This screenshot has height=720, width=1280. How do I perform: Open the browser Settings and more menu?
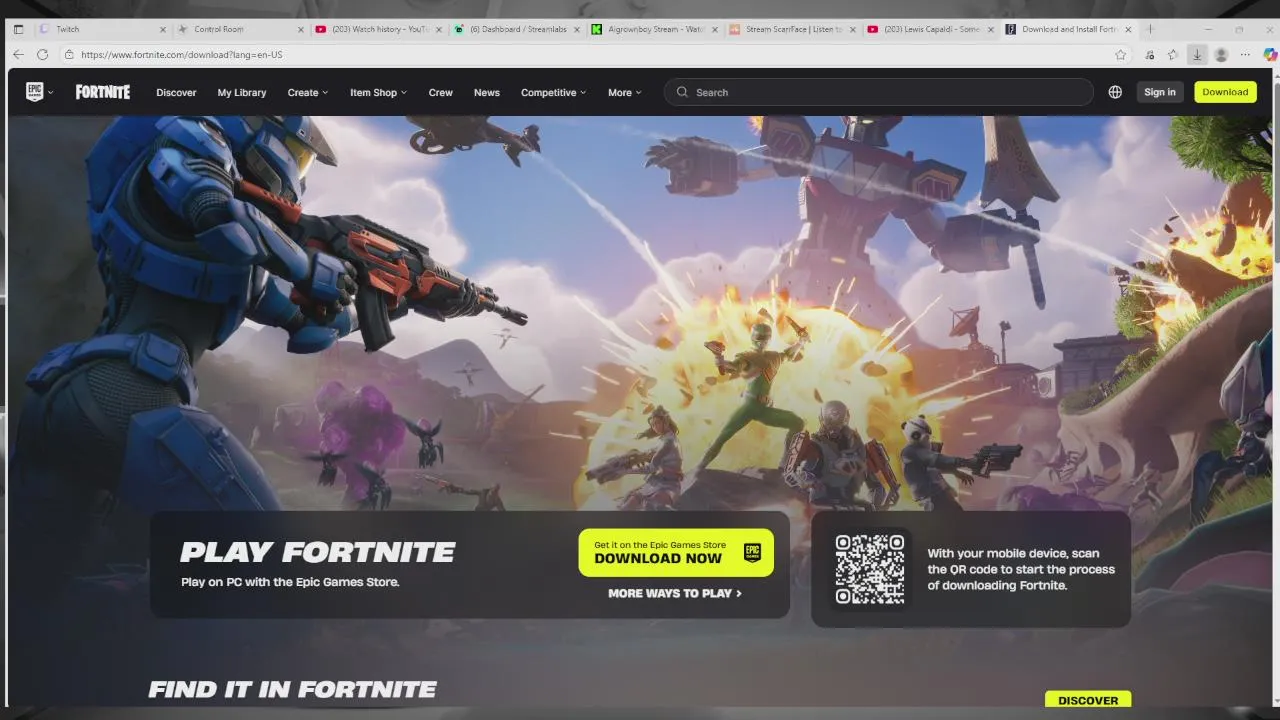(x=1245, y=55)
